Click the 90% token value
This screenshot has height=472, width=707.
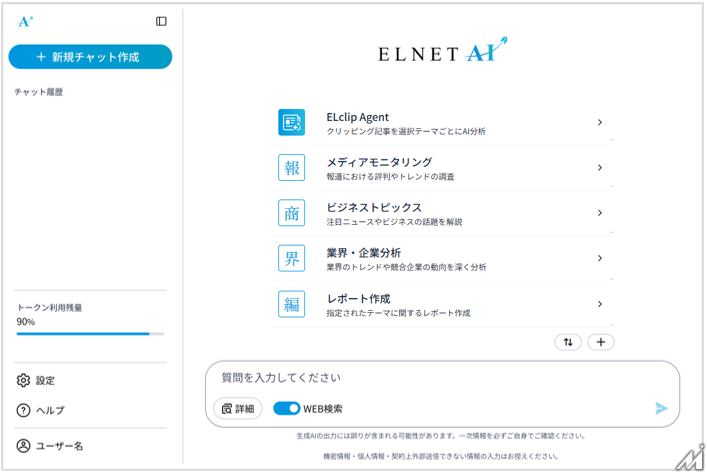pyautogui.click(x=26, y=322)
